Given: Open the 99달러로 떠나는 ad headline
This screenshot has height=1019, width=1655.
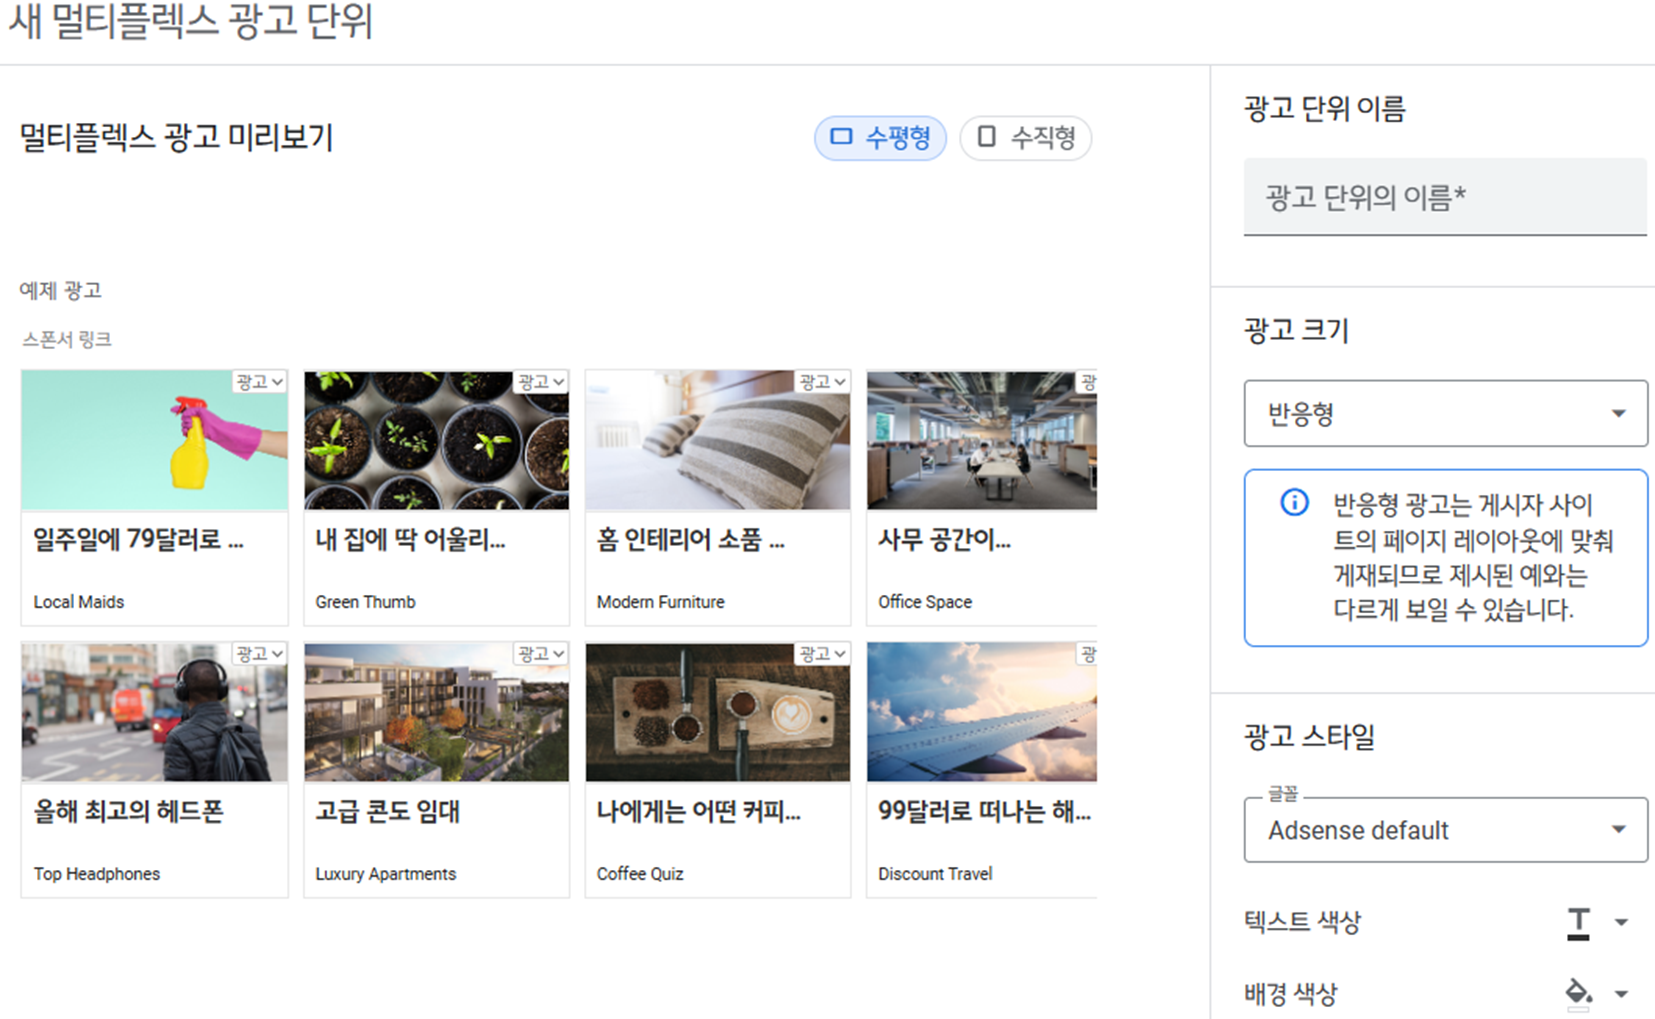Looking at the screenshot, I should [x=984, y=811].
